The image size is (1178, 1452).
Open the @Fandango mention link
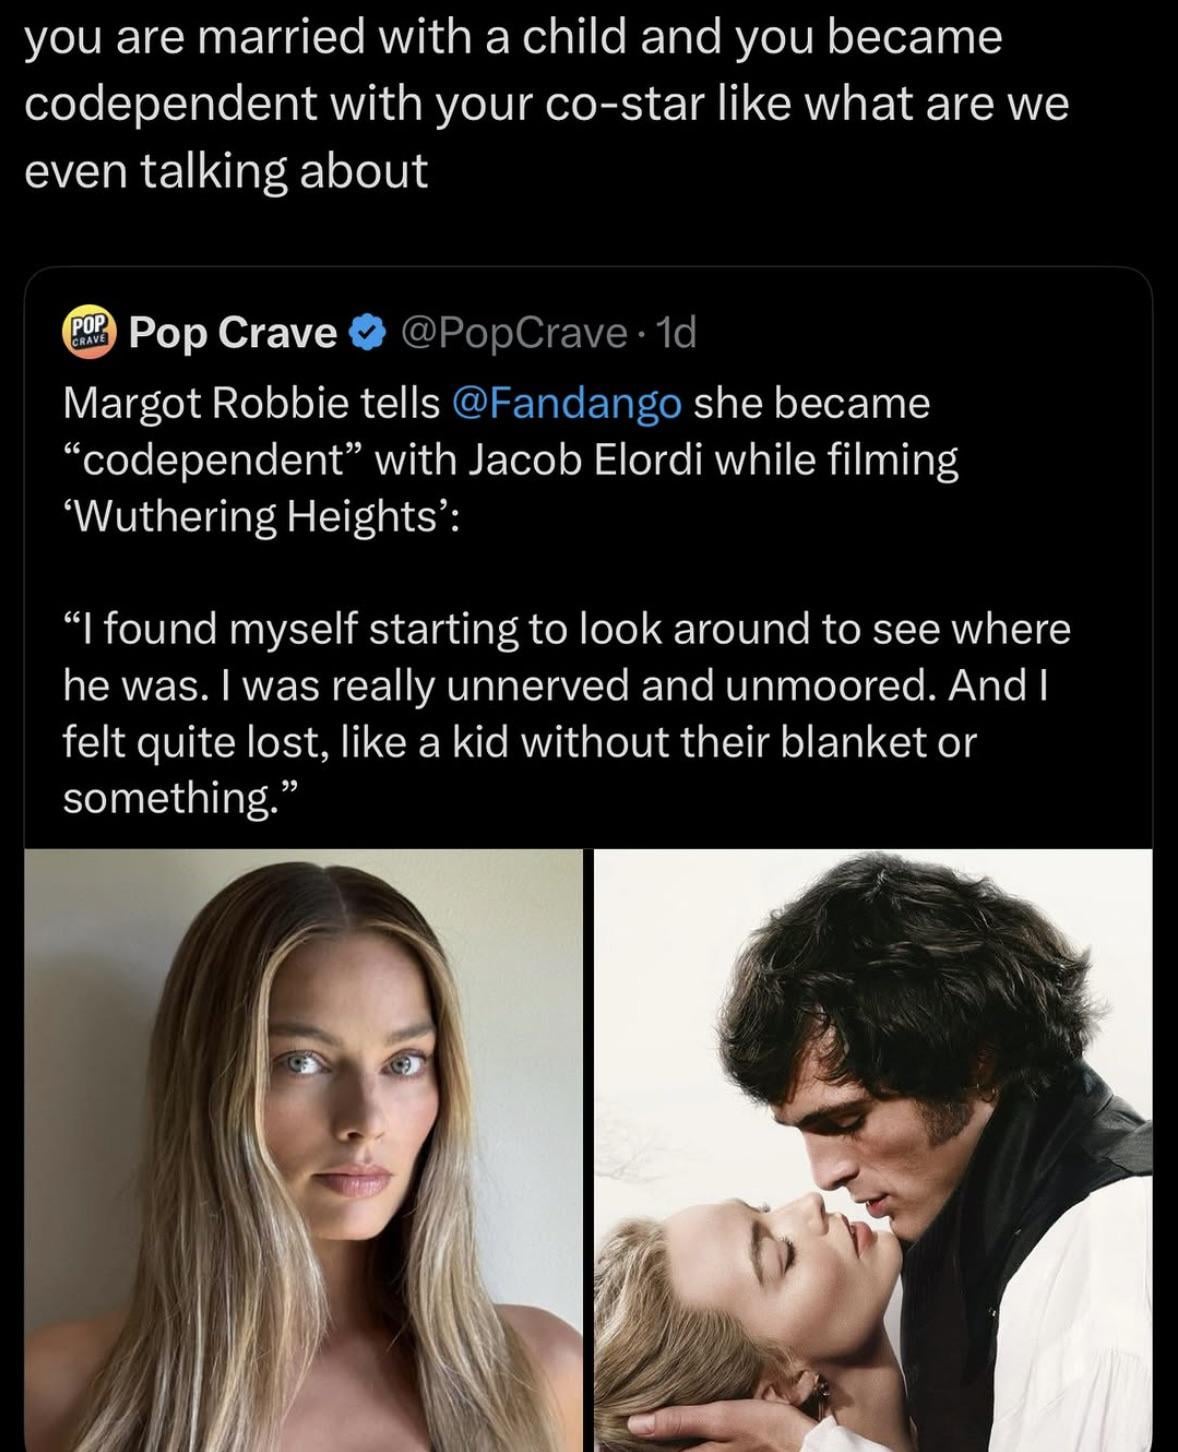tap(566, 403)
